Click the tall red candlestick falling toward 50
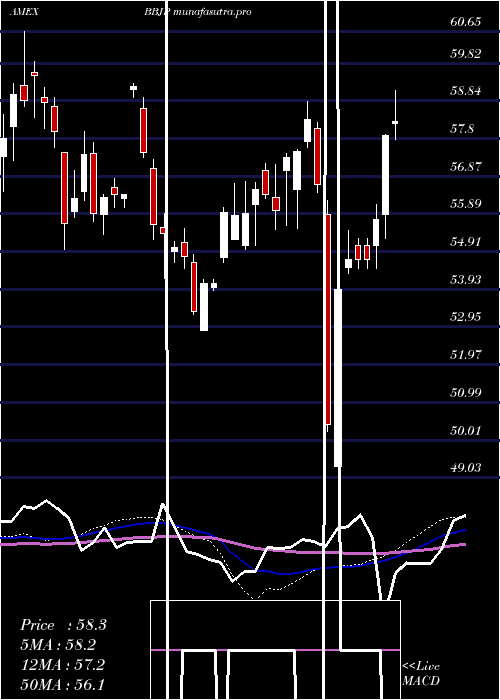This screenshot has height=700, width=500. [328, 319]
